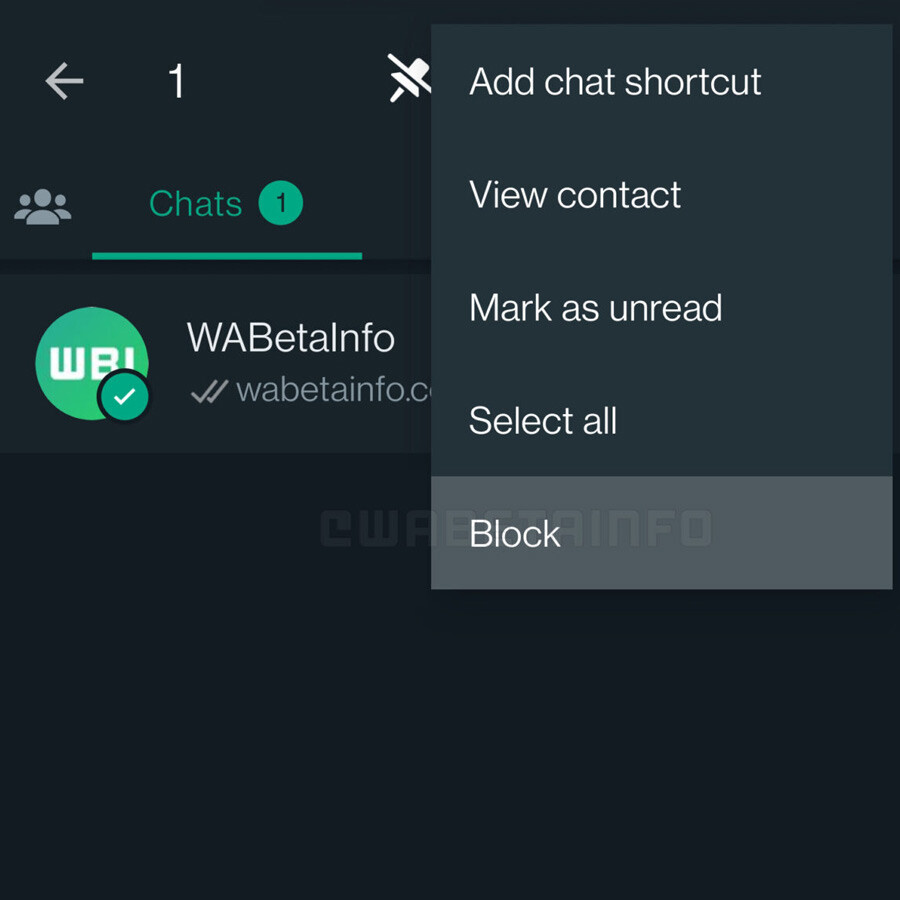
Task: Choose Select all in overflow menu
Action: 542,421
